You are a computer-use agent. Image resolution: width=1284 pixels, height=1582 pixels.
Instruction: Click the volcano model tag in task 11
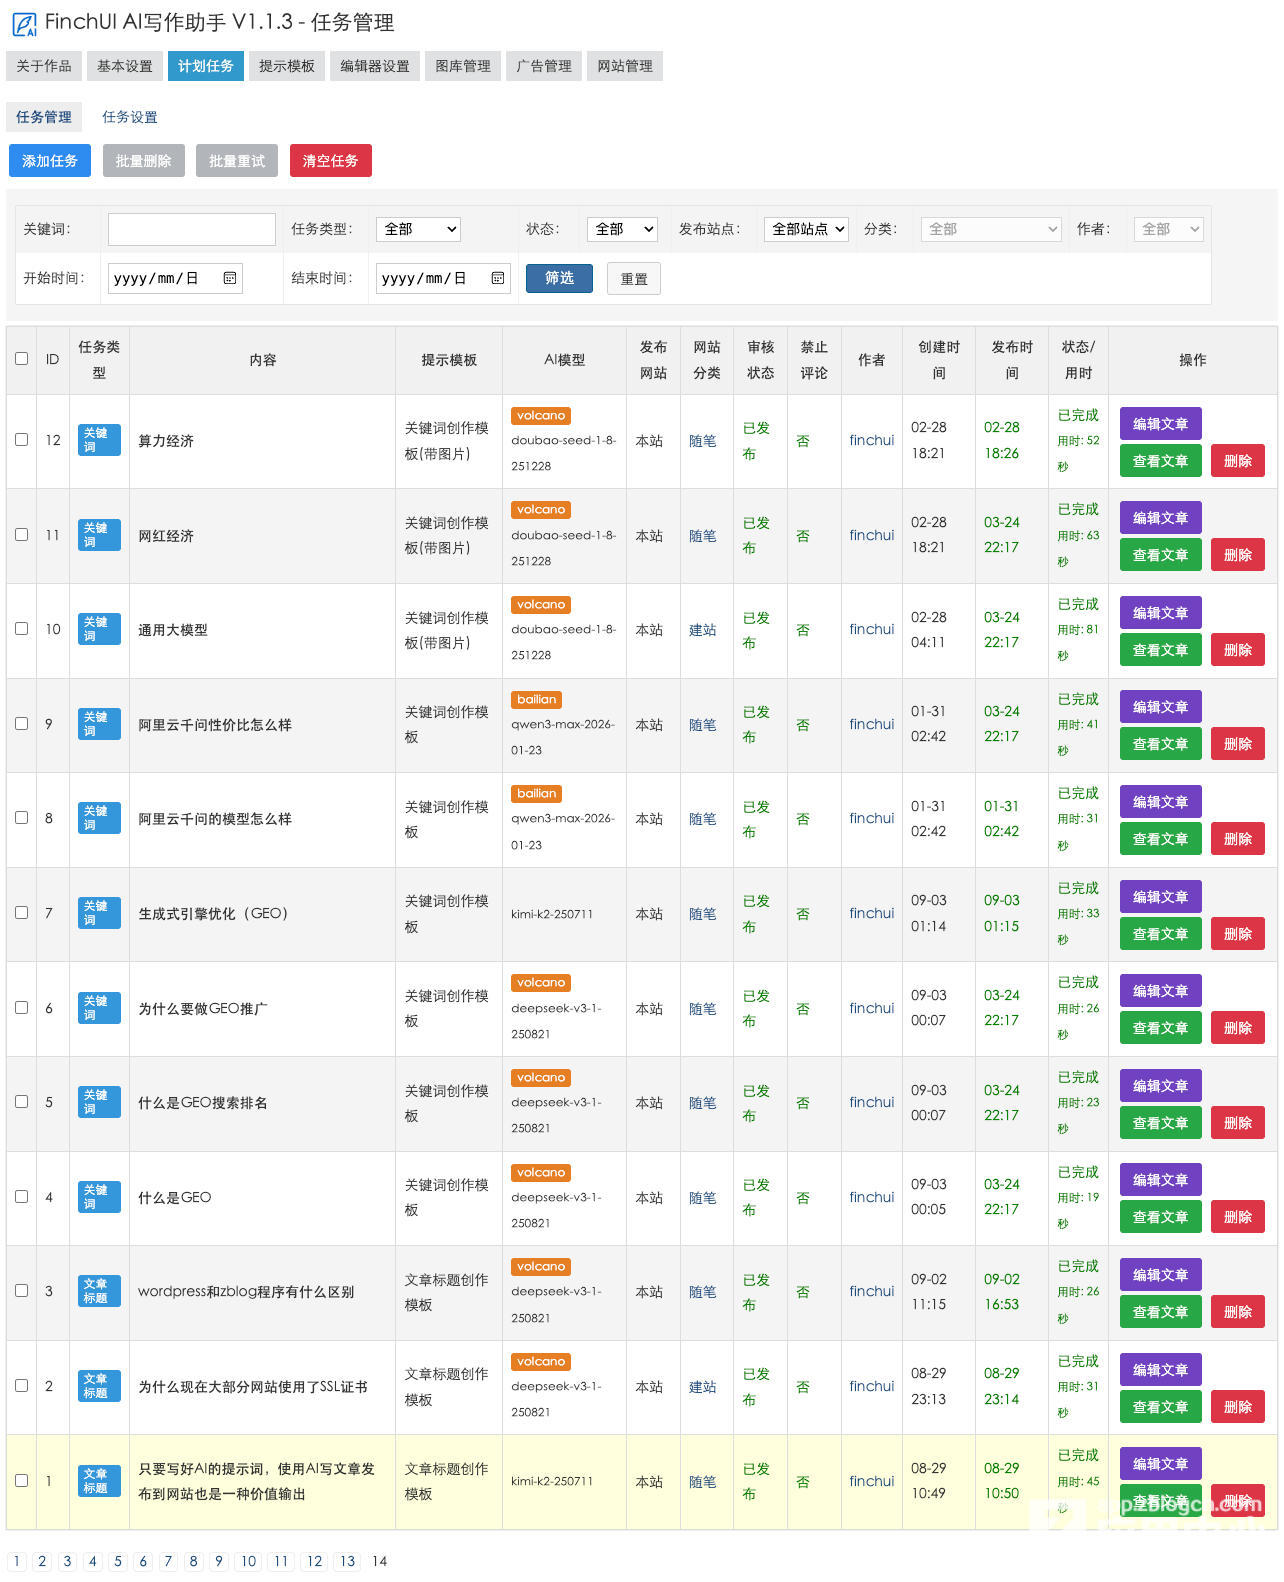tap(541, 510)
